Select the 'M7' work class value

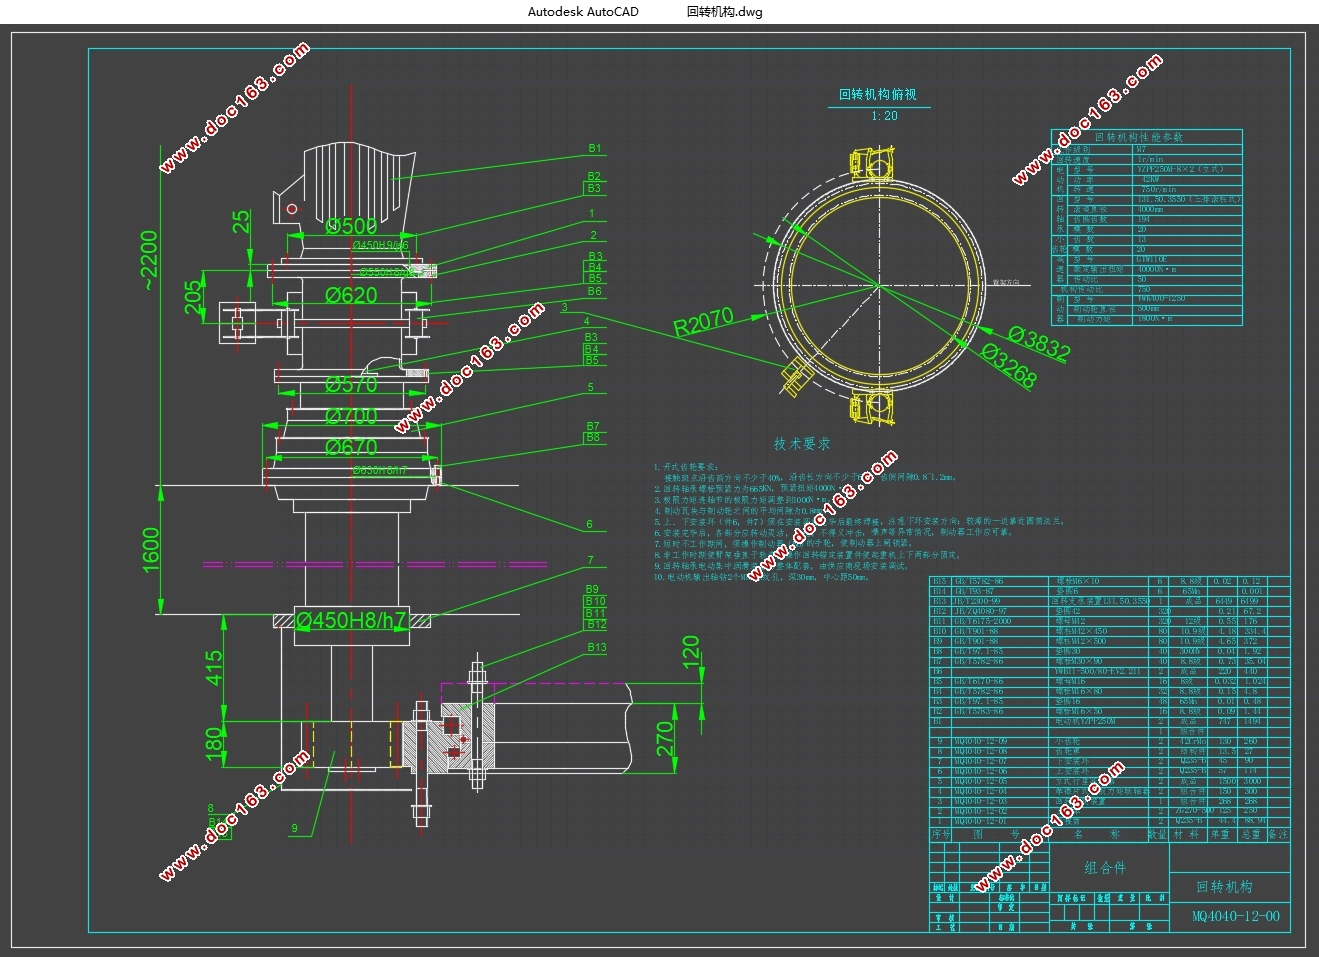coord(1141,149)
